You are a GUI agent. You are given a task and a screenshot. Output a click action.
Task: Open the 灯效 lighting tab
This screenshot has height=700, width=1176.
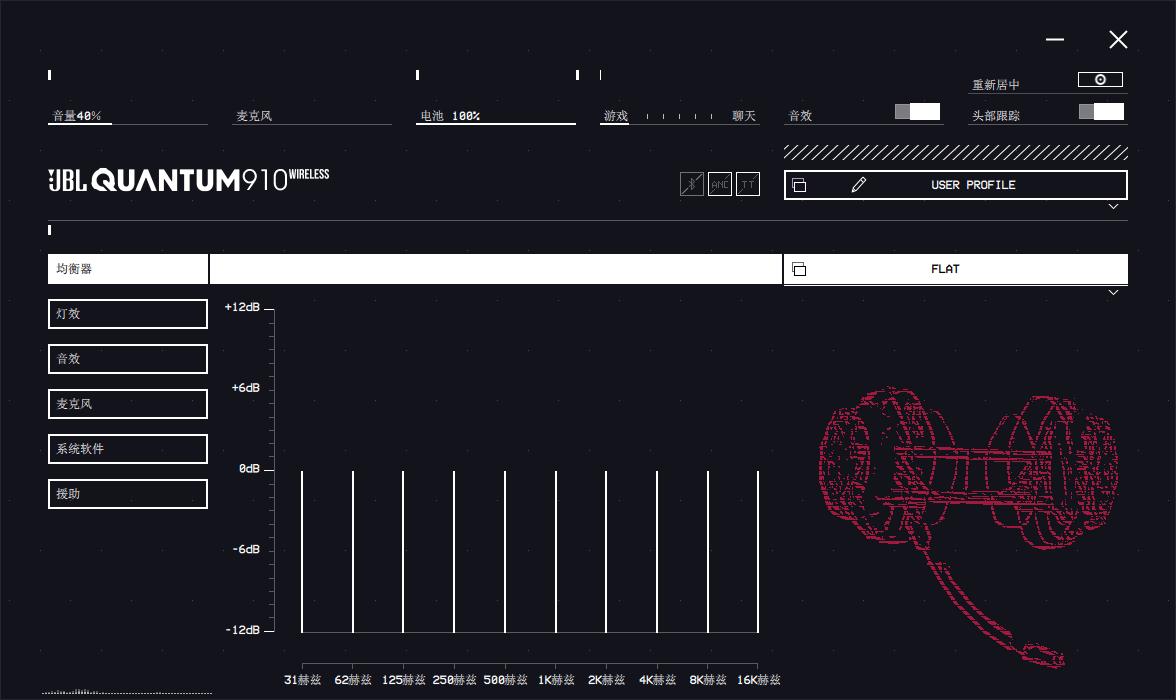point(128,314)
